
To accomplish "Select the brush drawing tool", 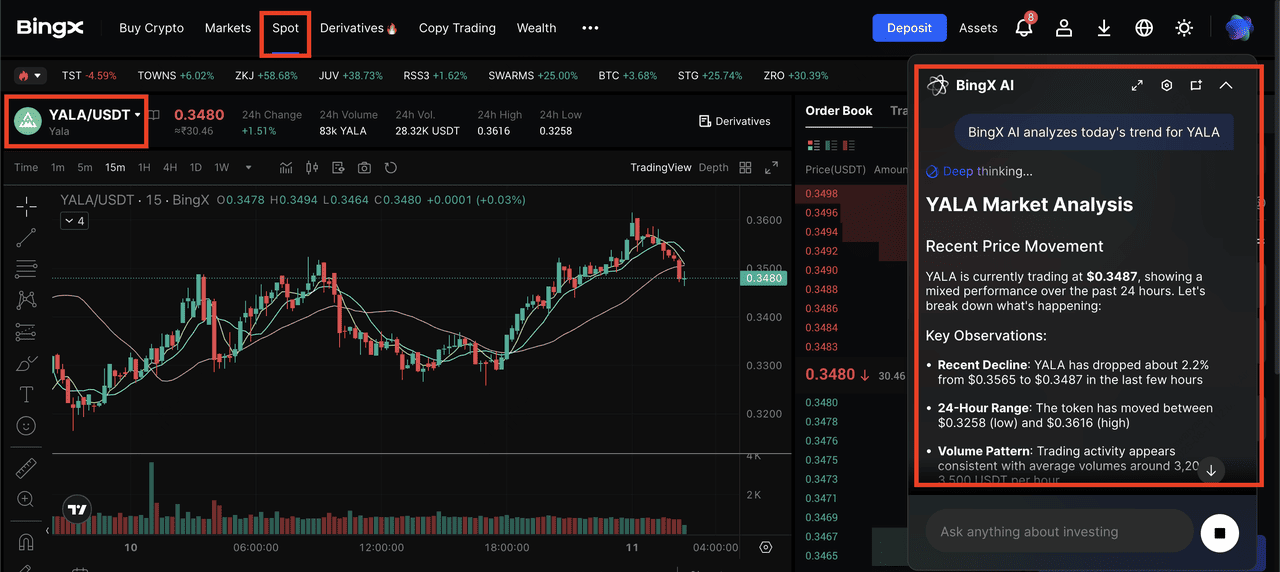I will [27, 363].
